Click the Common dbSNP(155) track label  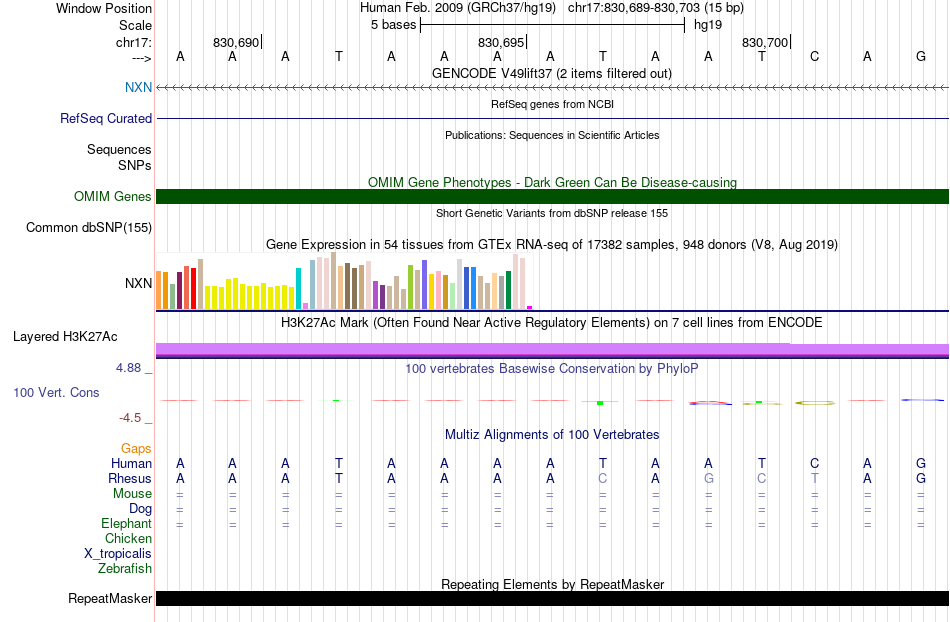tap(89, 227)
